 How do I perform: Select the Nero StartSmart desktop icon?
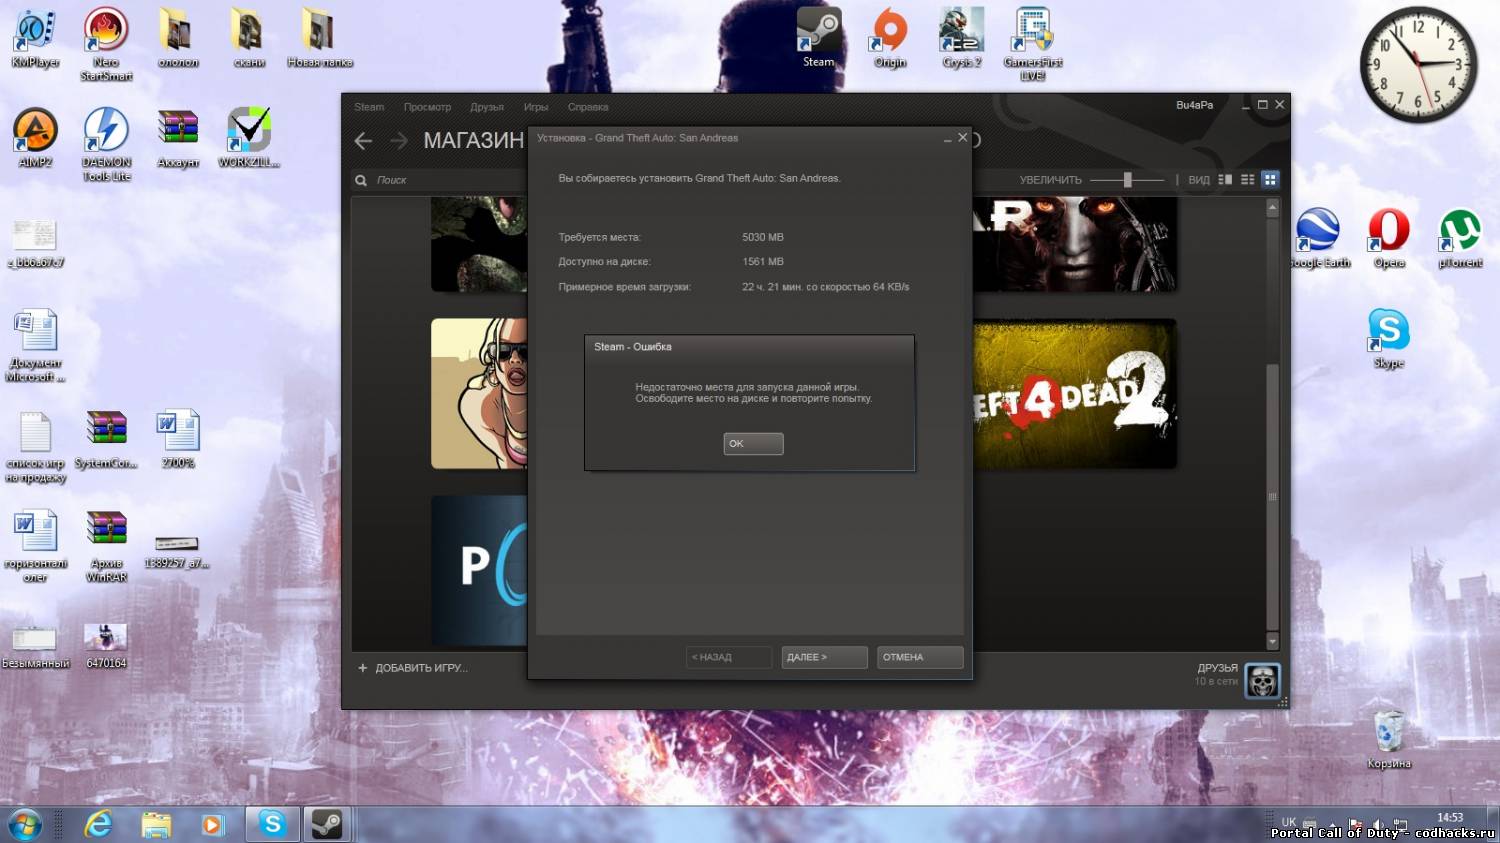pyautogui.click(x=106, y=43)
